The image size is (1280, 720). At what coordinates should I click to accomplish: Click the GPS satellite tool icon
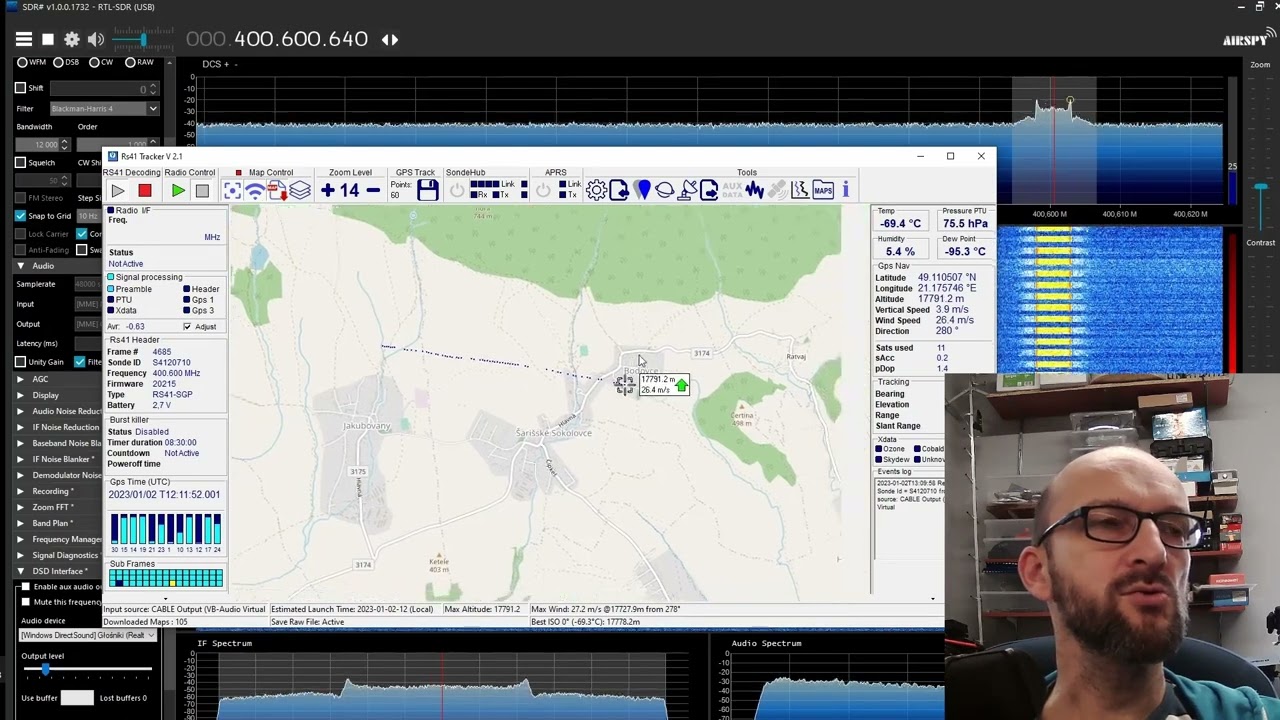tap(777, 190)
